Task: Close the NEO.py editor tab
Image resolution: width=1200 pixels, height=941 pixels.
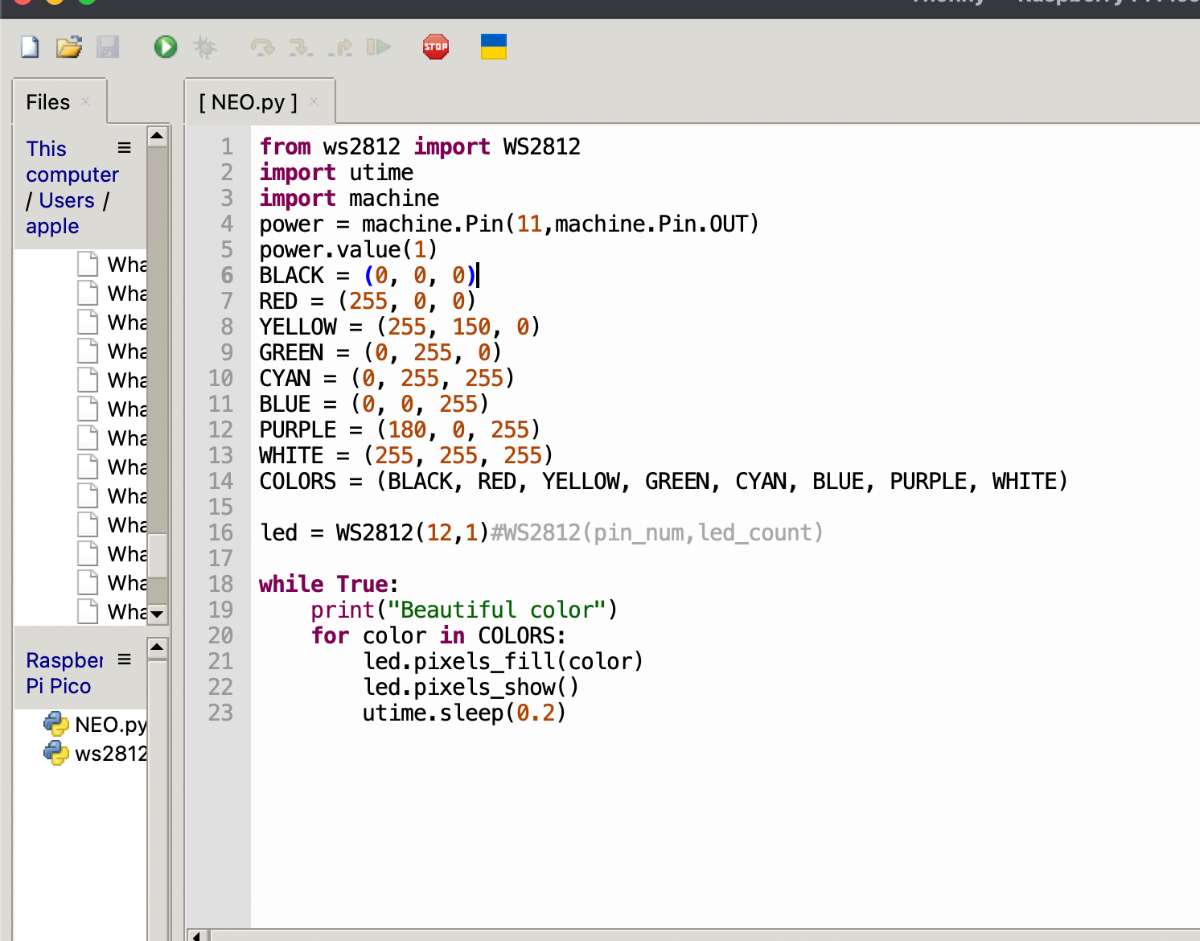Action: (x=314, y=101)
